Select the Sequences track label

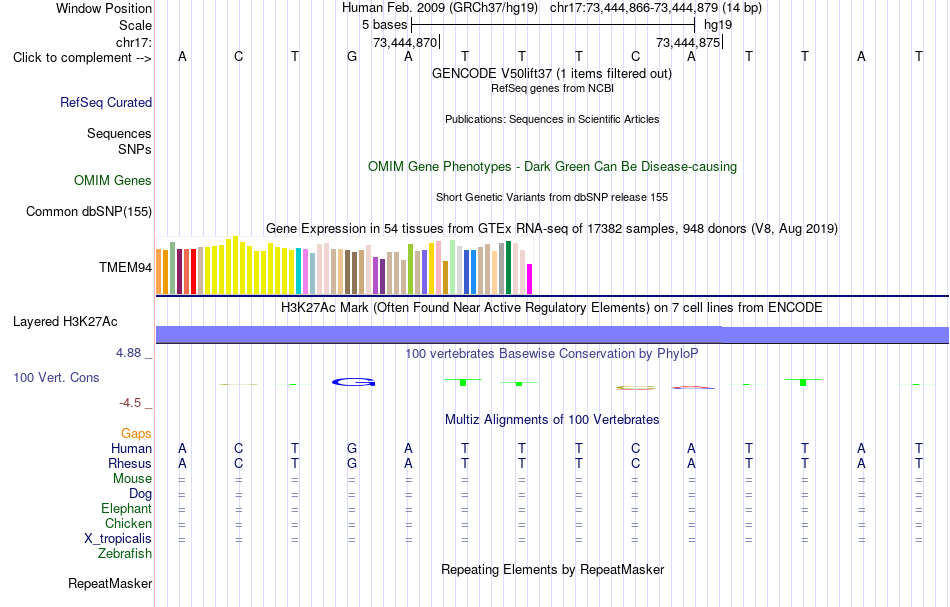coord(119,133)
